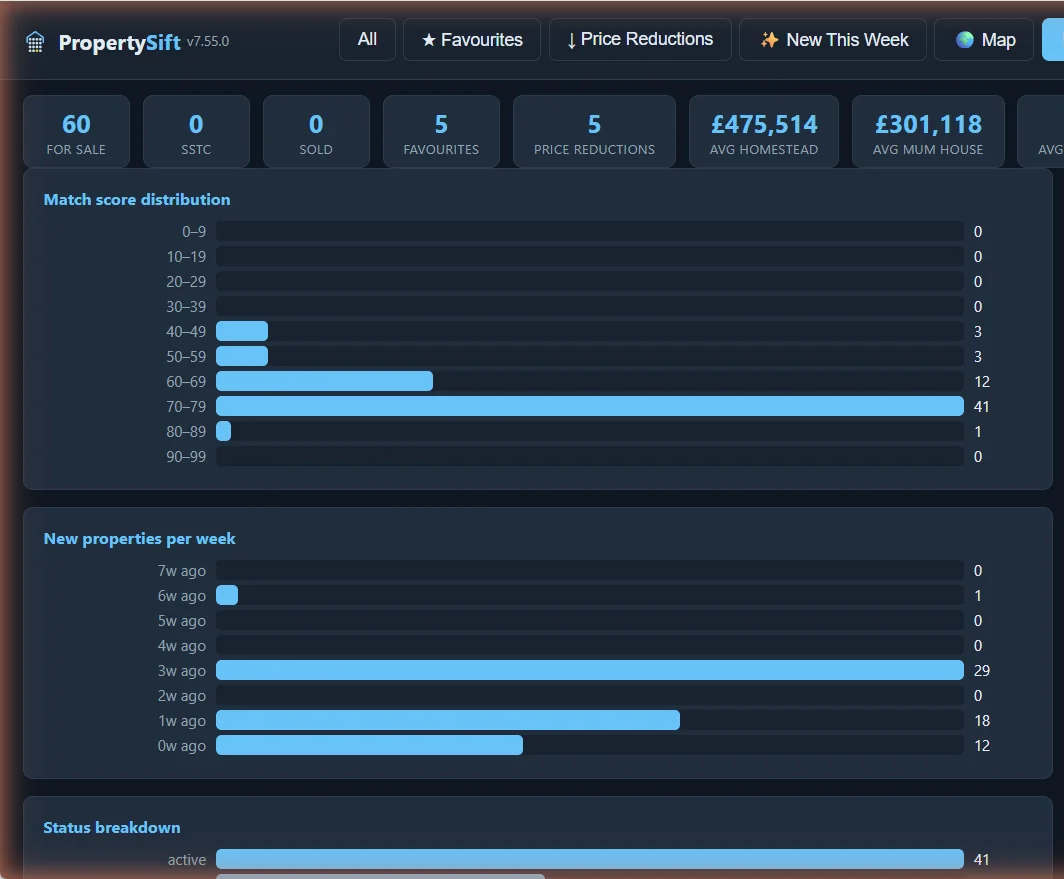Open the Map view tab
Image resolution: width=1064 pixels, height=879 pixels.
[984, 39]
